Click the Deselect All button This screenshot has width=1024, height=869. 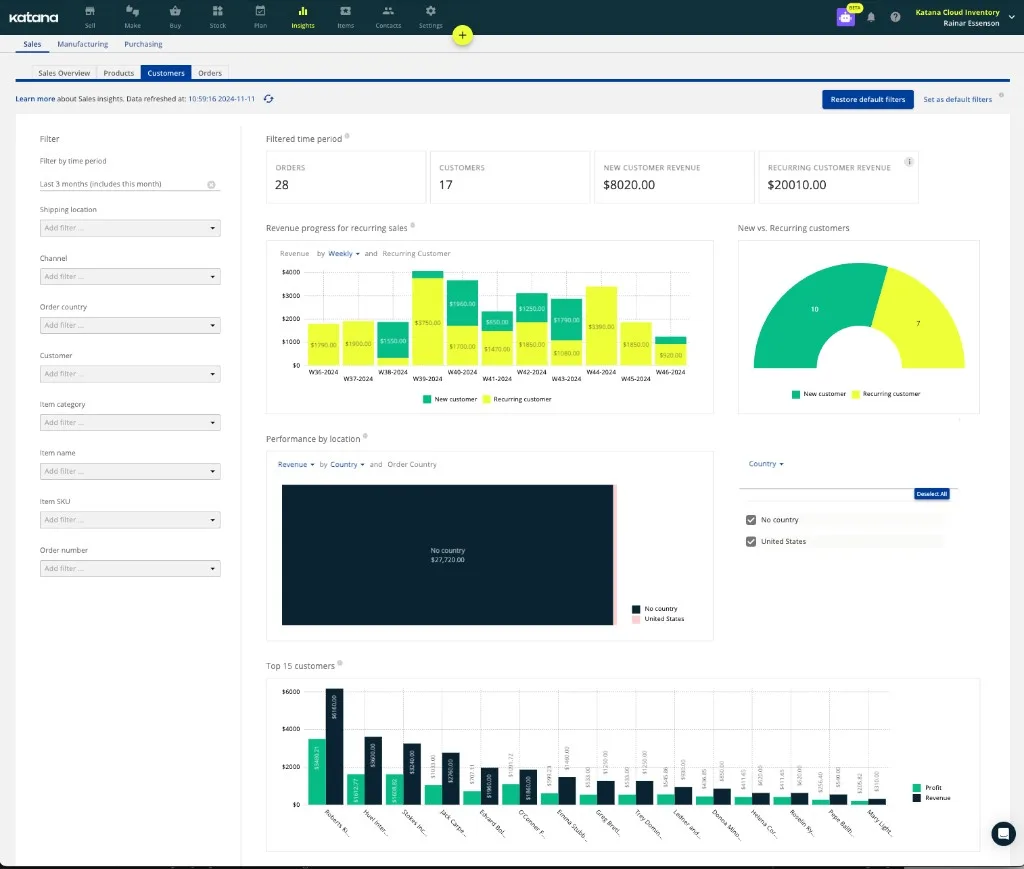(931, 494)
